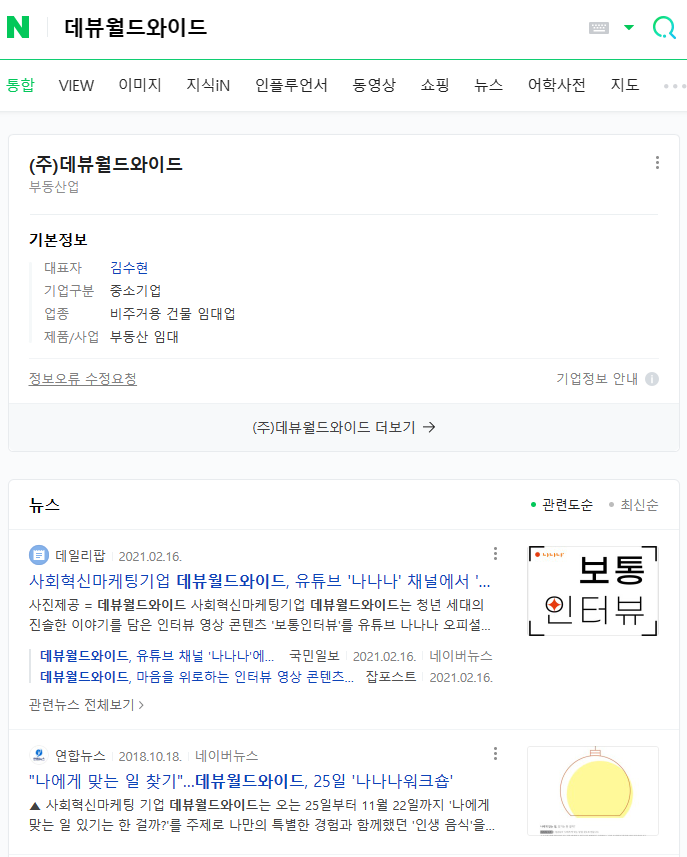Viewport: 687px width, 857px height.
Task: Click 정보오류 수정요청 link
Action: pos(83,379)
